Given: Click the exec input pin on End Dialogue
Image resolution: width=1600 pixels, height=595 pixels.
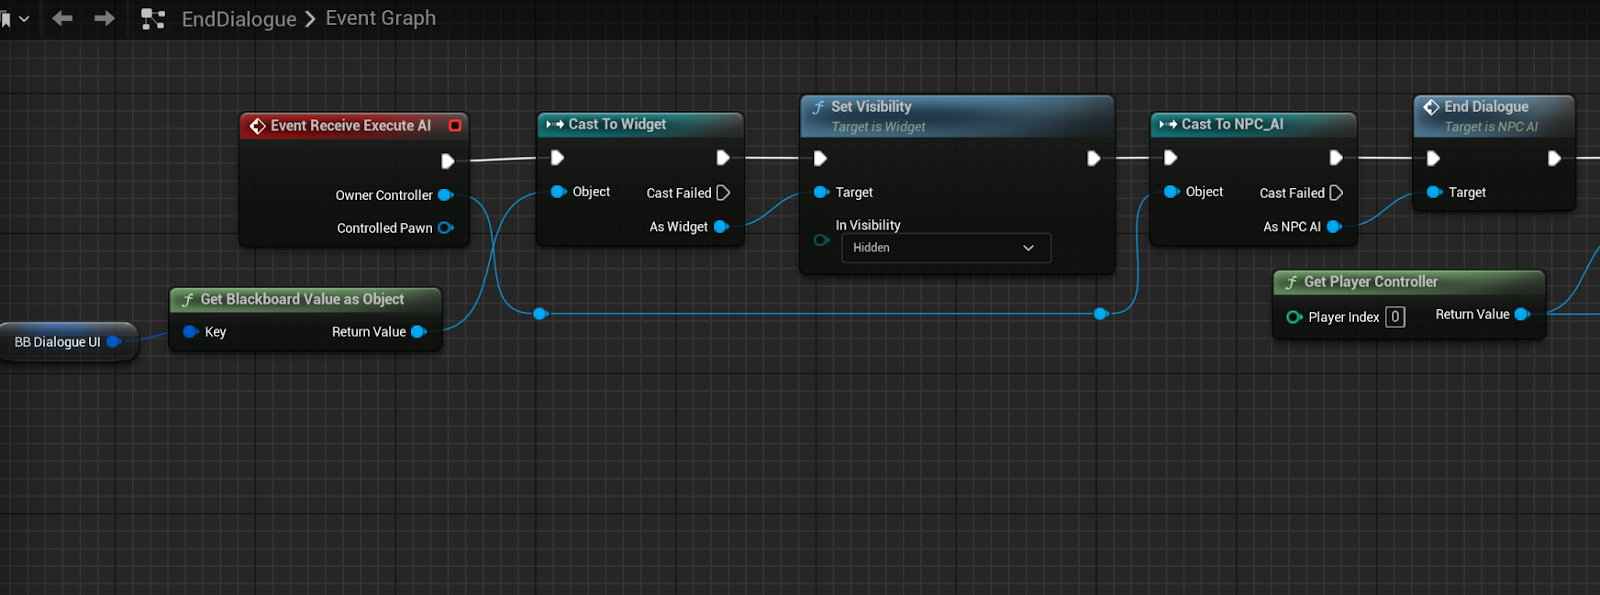Looking at the screenshot, I should tap(1433, 158).
